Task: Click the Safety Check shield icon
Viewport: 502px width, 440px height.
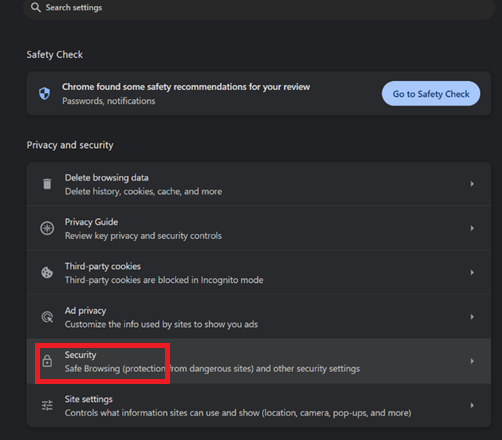Action: (x=44, y=94)
